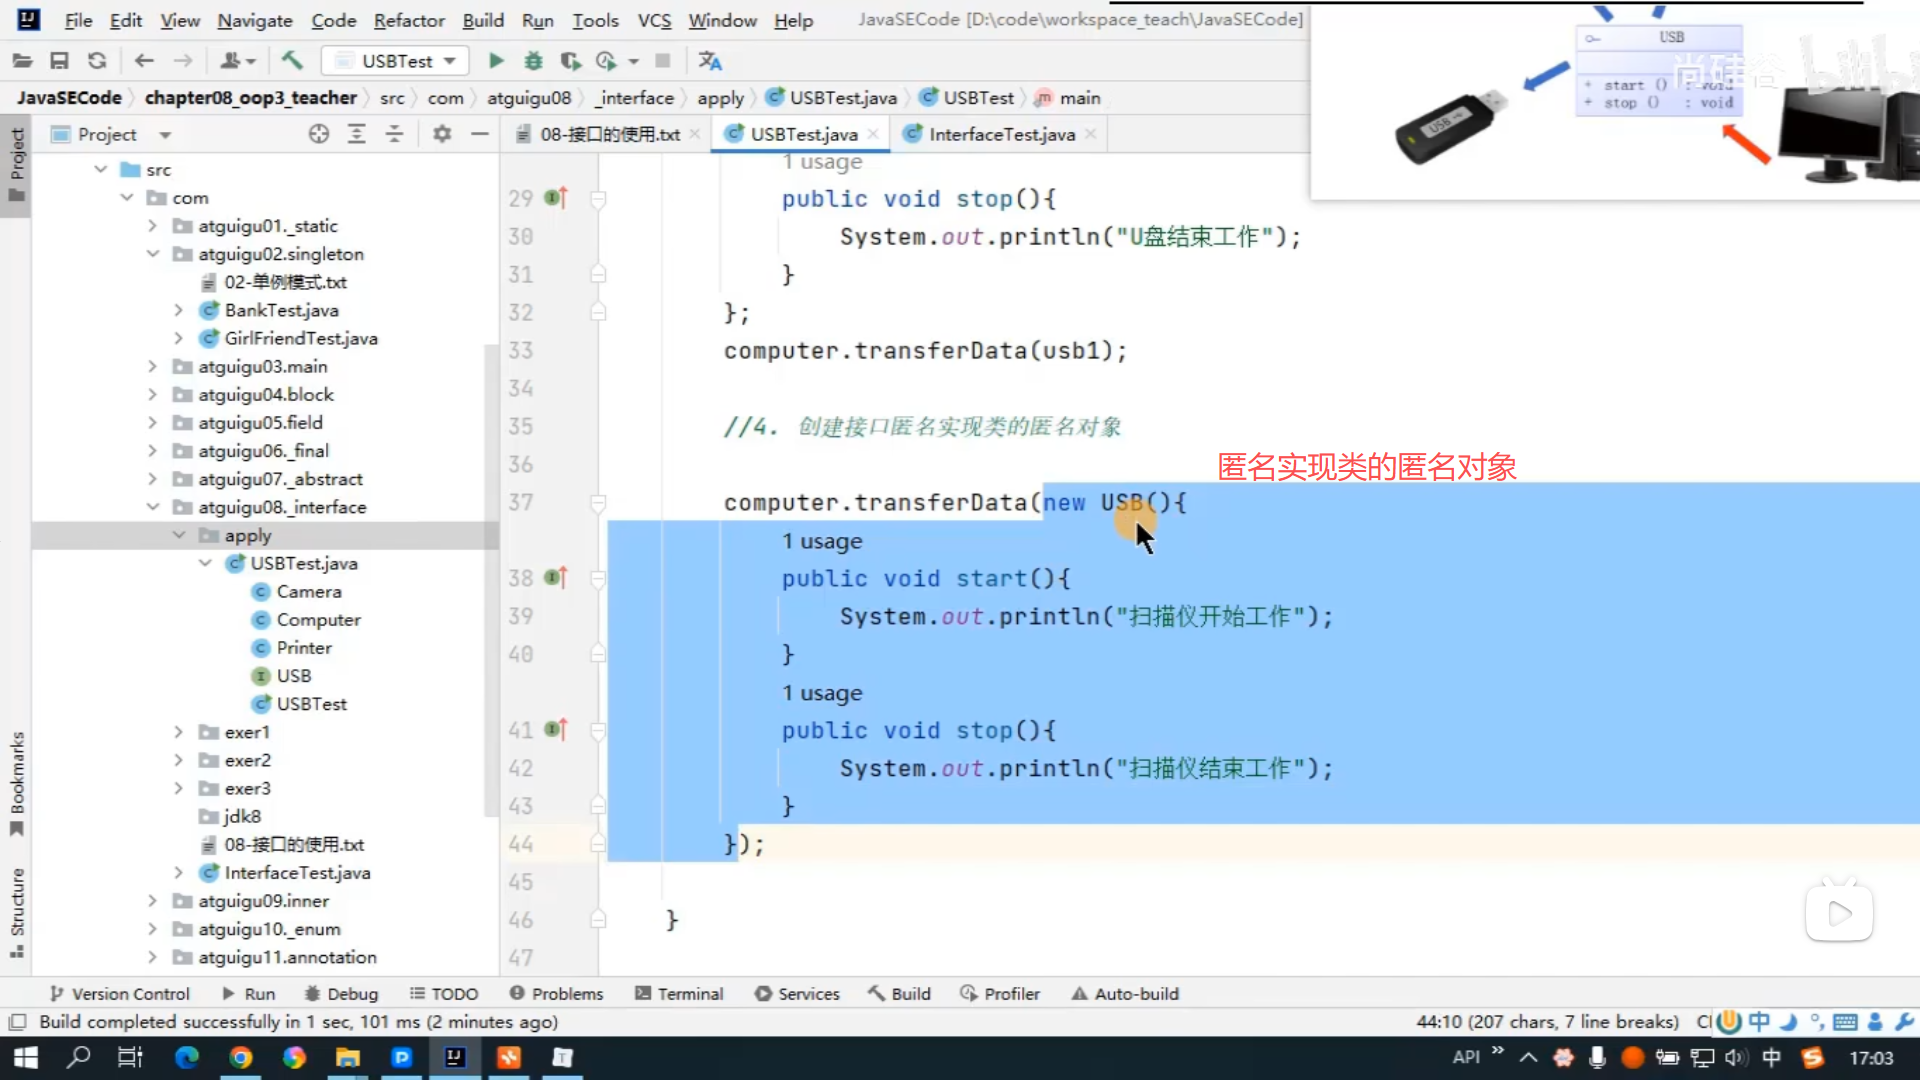The image size is (1920, 1080).
Task: Open the USBTest run configuration dropdown
Action: point(397,61)
